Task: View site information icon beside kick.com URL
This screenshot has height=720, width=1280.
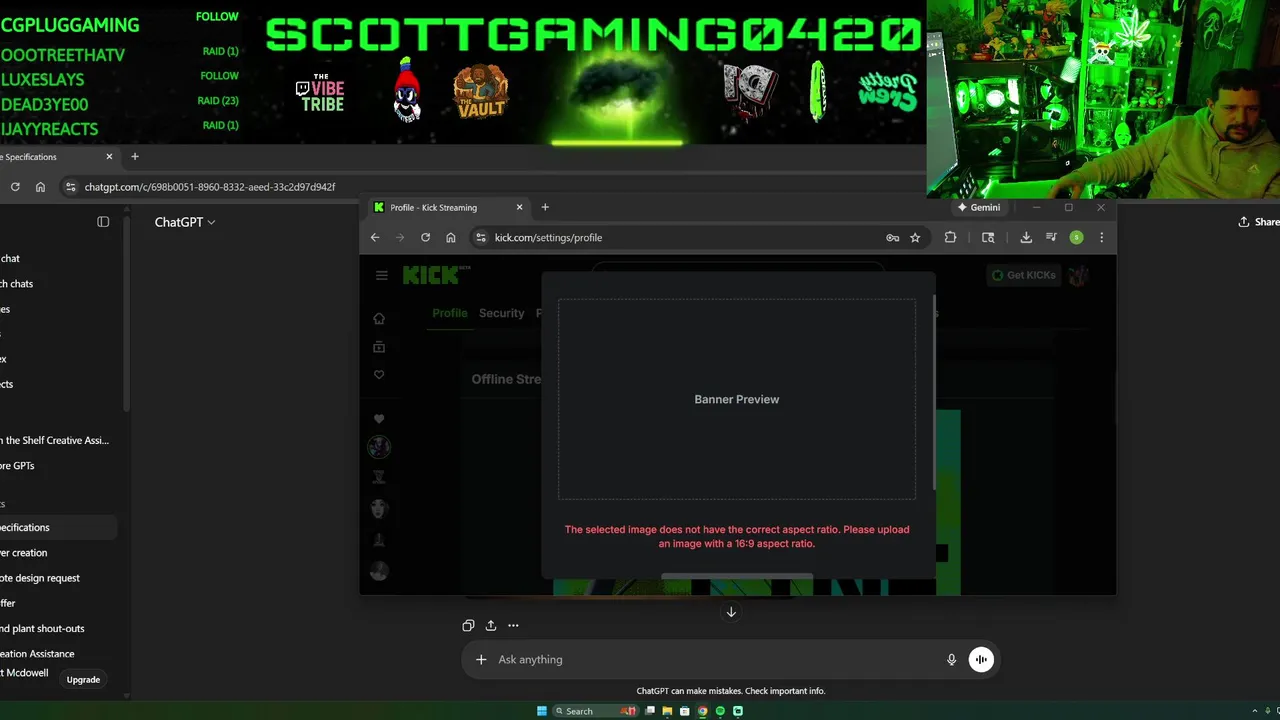Action: [x=481, y=237]
